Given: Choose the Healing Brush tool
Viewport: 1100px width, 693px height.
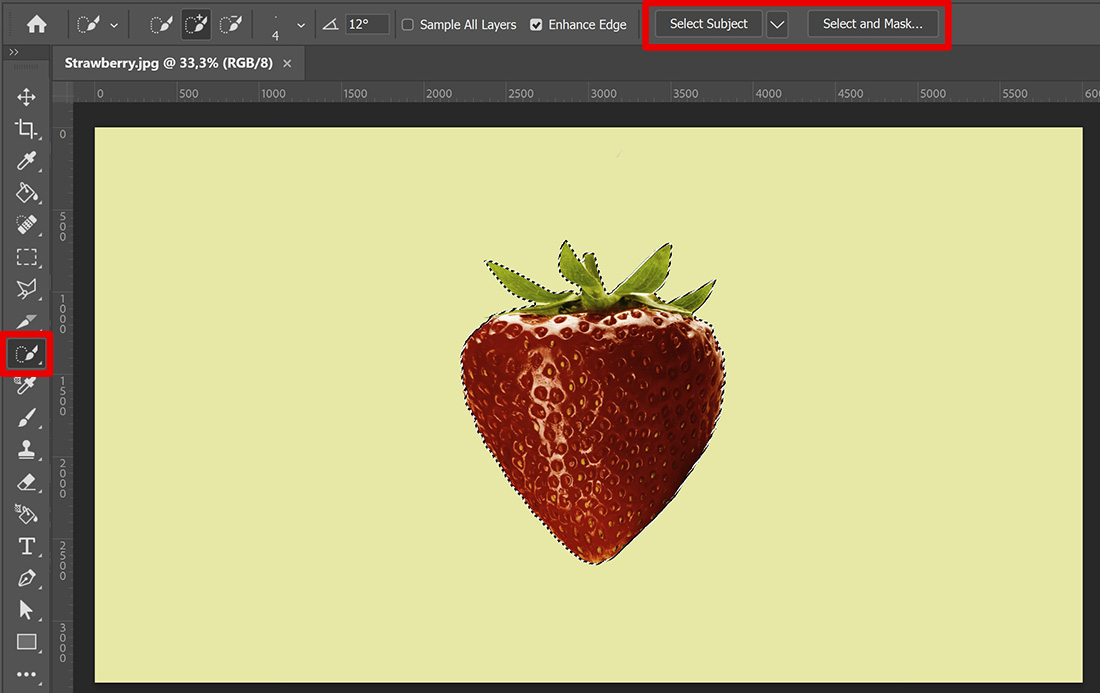Looking at the screenshot, I should coord(27,225).
